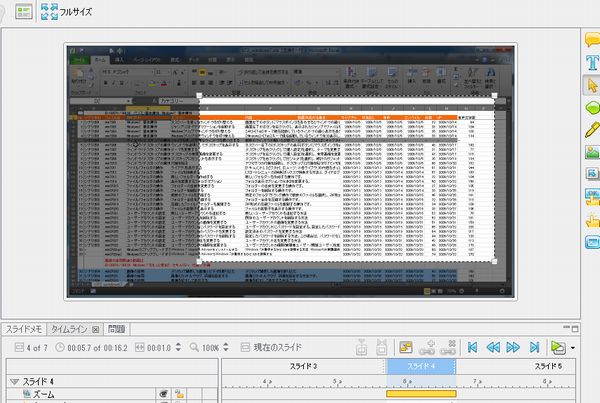Select the speech bubble callout tool
The height and width of the screenshot is (403, 600).
(592, 40)
